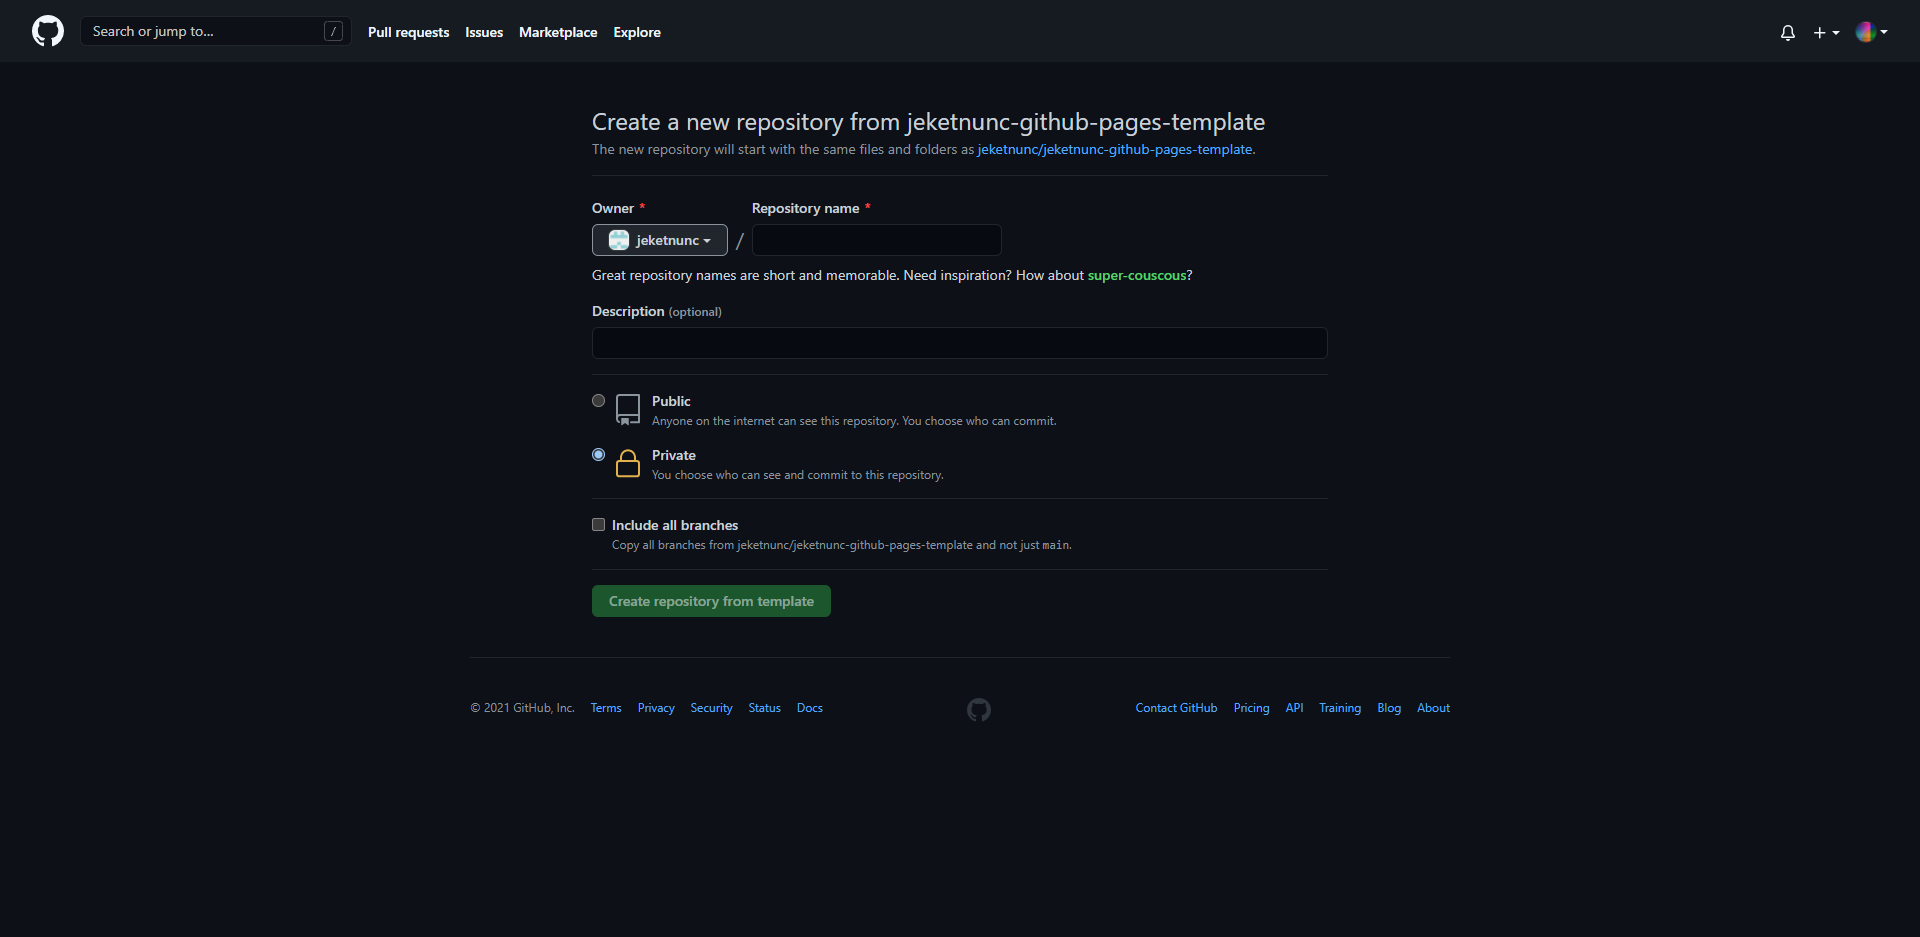Open the Docs footer link
1920x937 pixels.
click(x=810, y=708)
